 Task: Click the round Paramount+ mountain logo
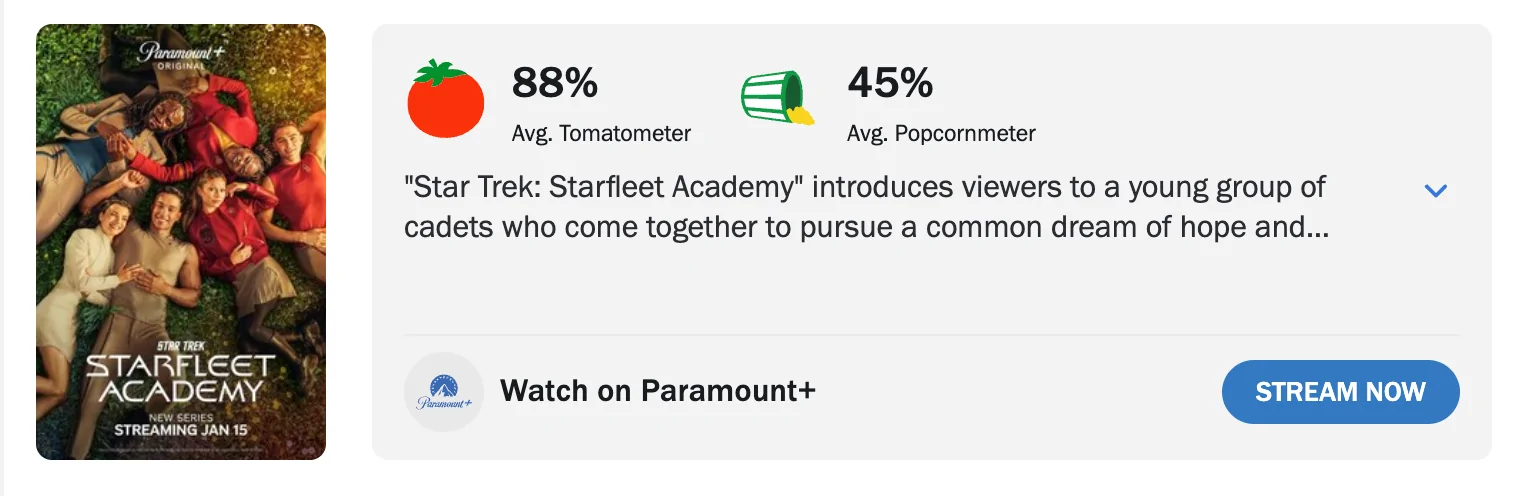pos(444,391)
